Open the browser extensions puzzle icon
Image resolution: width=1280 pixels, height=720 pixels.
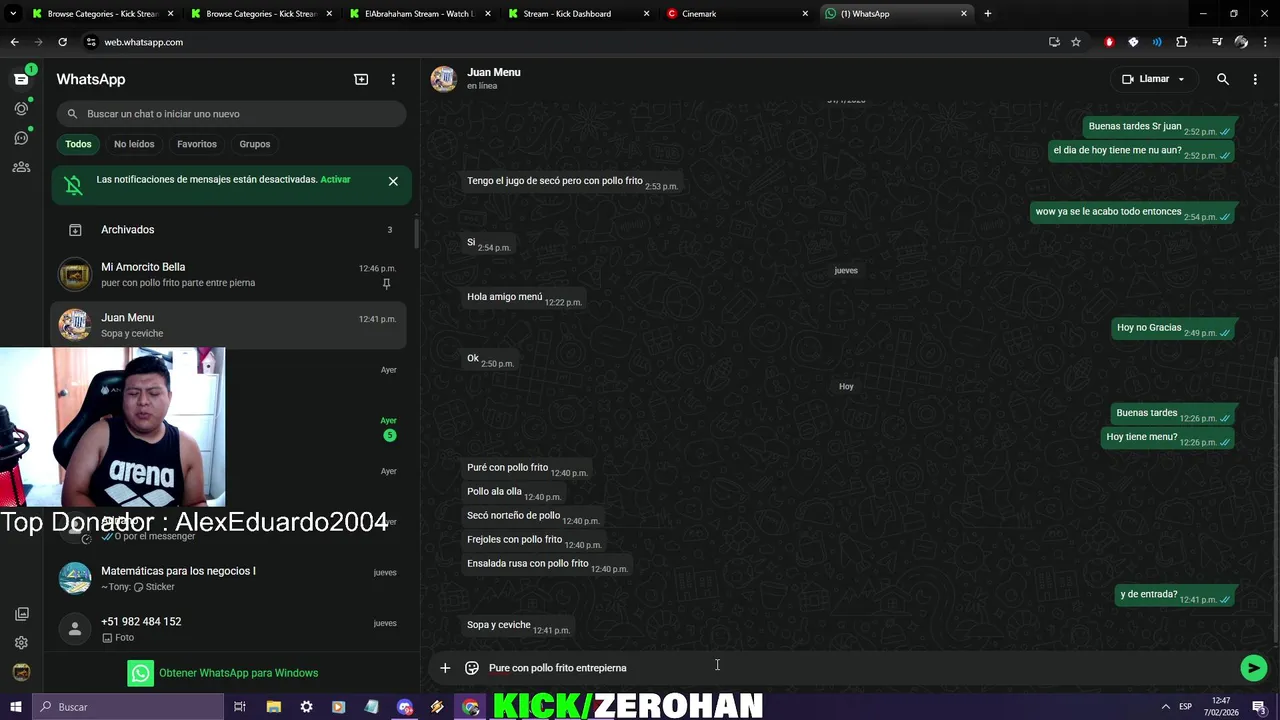coord(1182,42)
